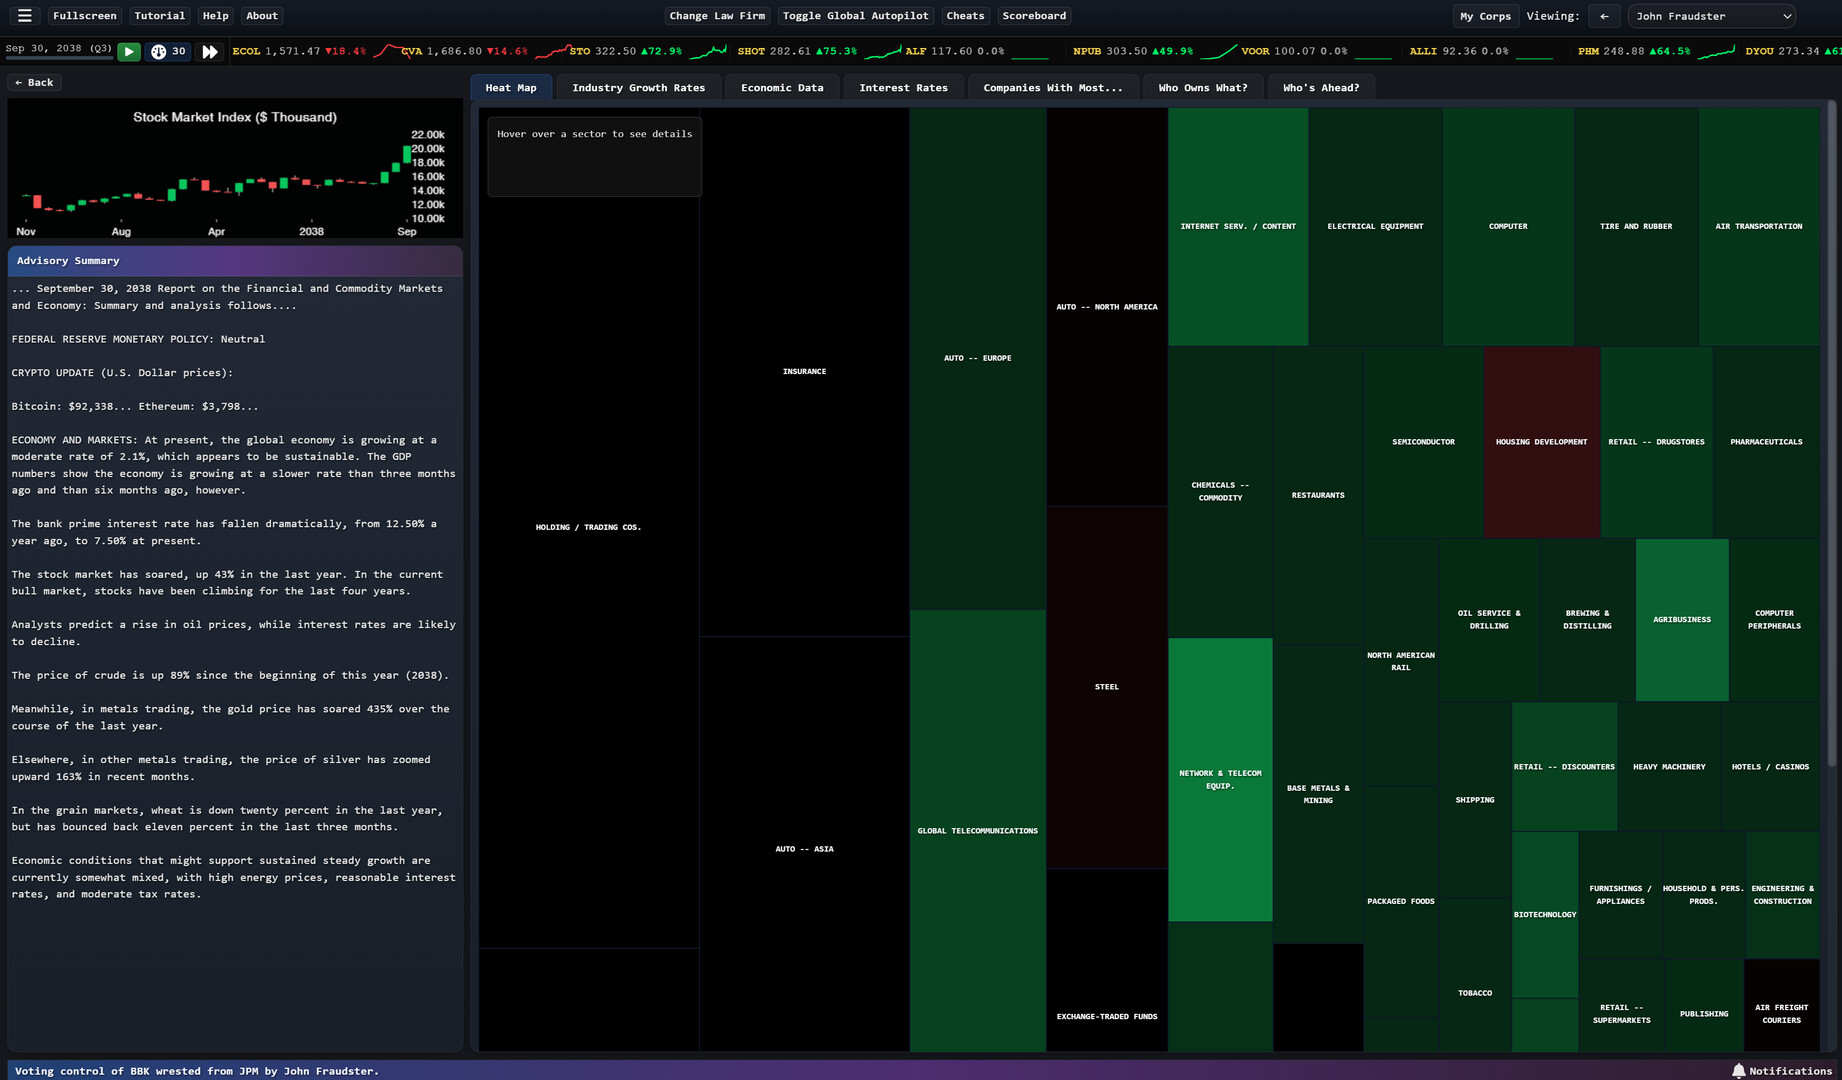Open the Notifications bell
Viewport: 1842px width, 1080px height.
pyautogui.click(x=1738, y=1071)
